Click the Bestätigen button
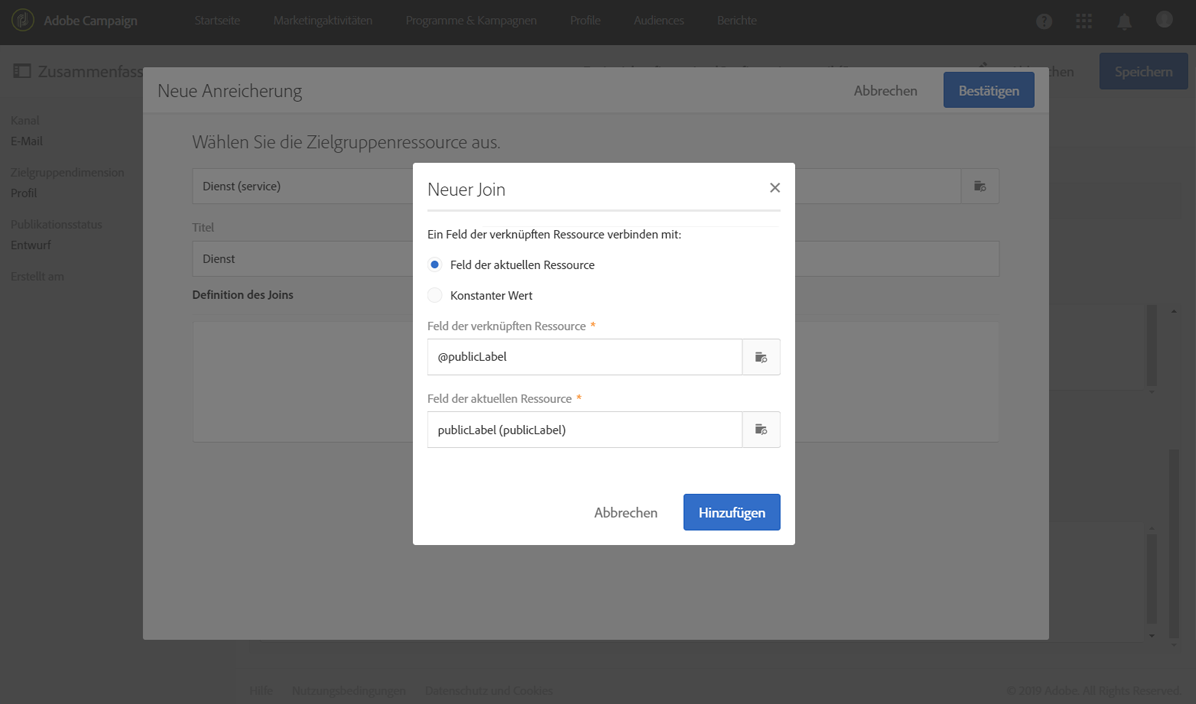The height and width of the screenshot is (704, 1196). 988,91
